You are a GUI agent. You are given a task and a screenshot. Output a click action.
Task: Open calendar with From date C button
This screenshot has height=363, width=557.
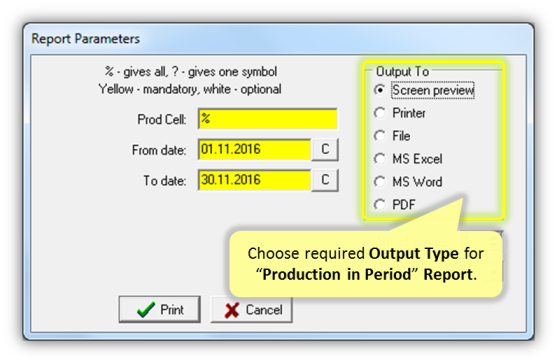click(325, 150)
